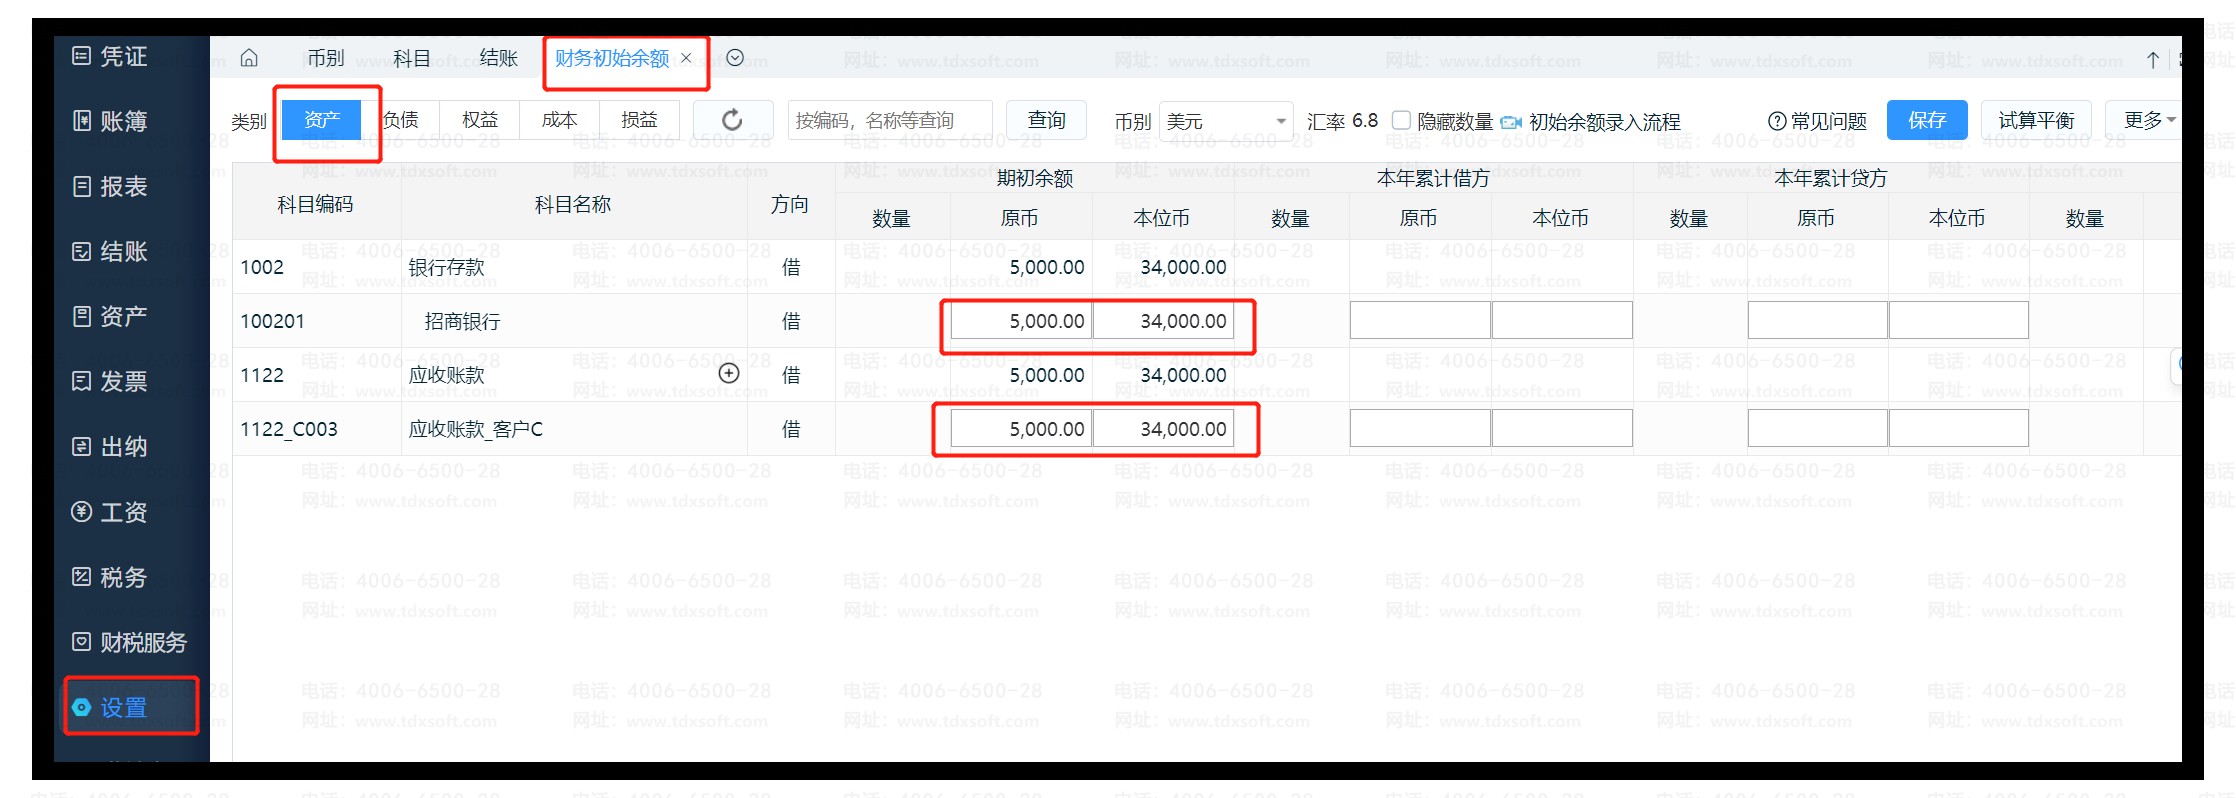Toggle the 隐藏数量 checkbox
The width and height of the screenshot is (2236, 798).
click(1402, 121)
